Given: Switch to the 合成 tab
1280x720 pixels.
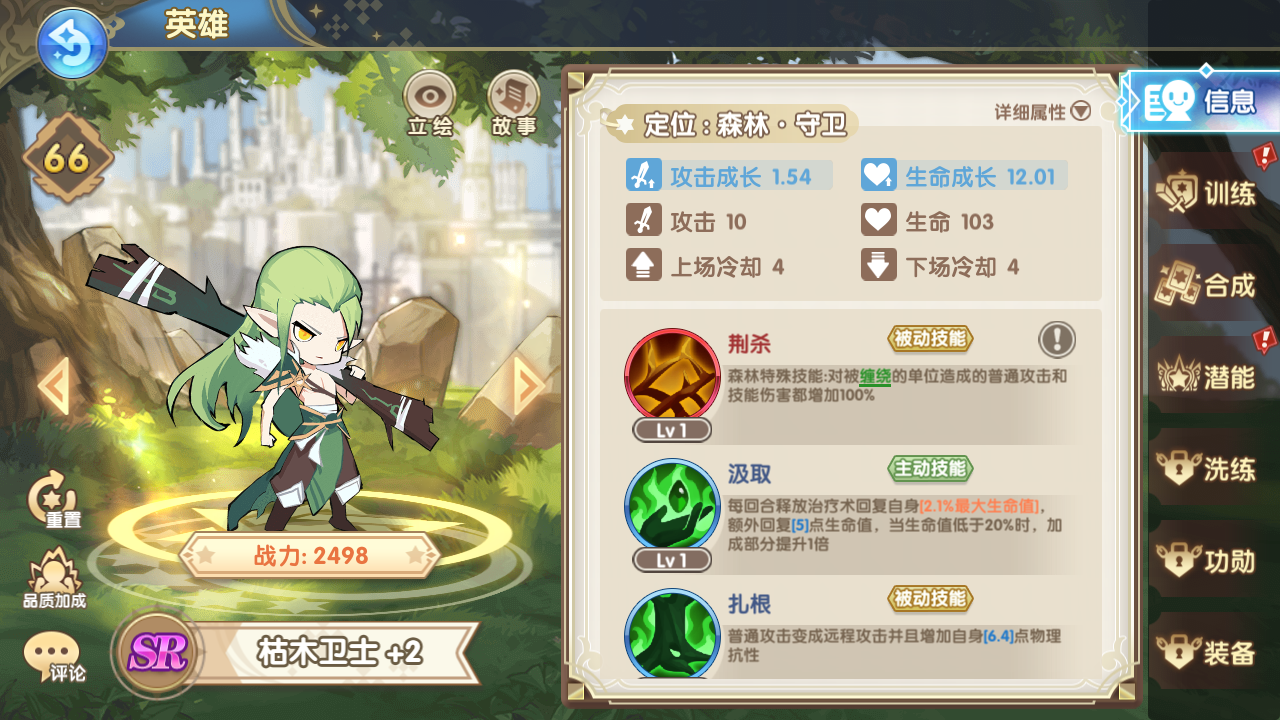Looking at the screenshot, I should [1207, 285].
